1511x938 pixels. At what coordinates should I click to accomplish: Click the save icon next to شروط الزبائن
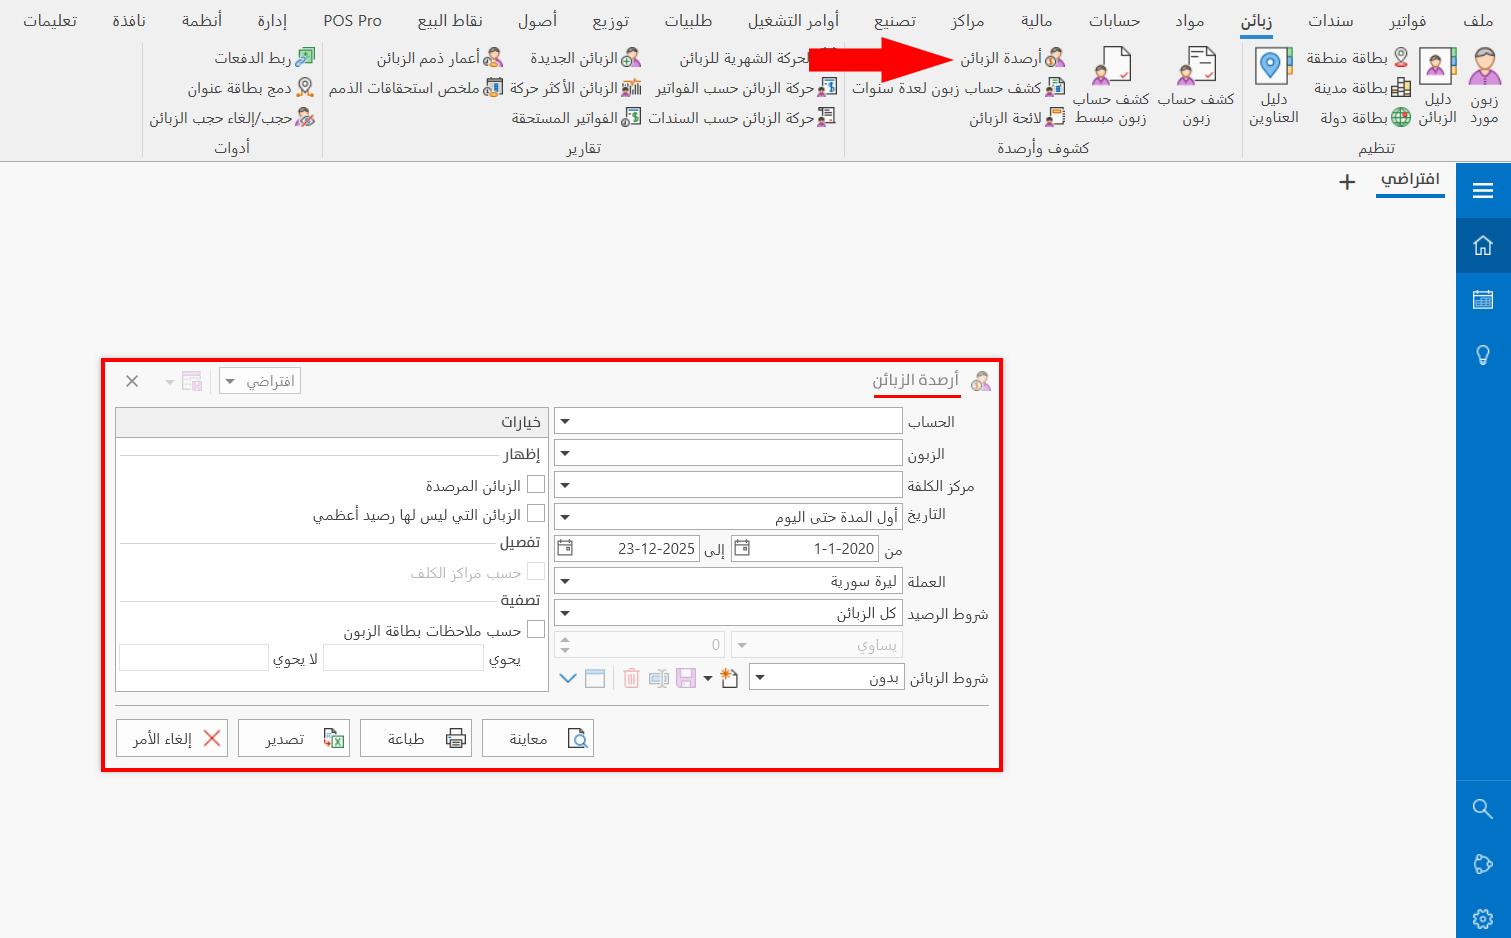685,678
